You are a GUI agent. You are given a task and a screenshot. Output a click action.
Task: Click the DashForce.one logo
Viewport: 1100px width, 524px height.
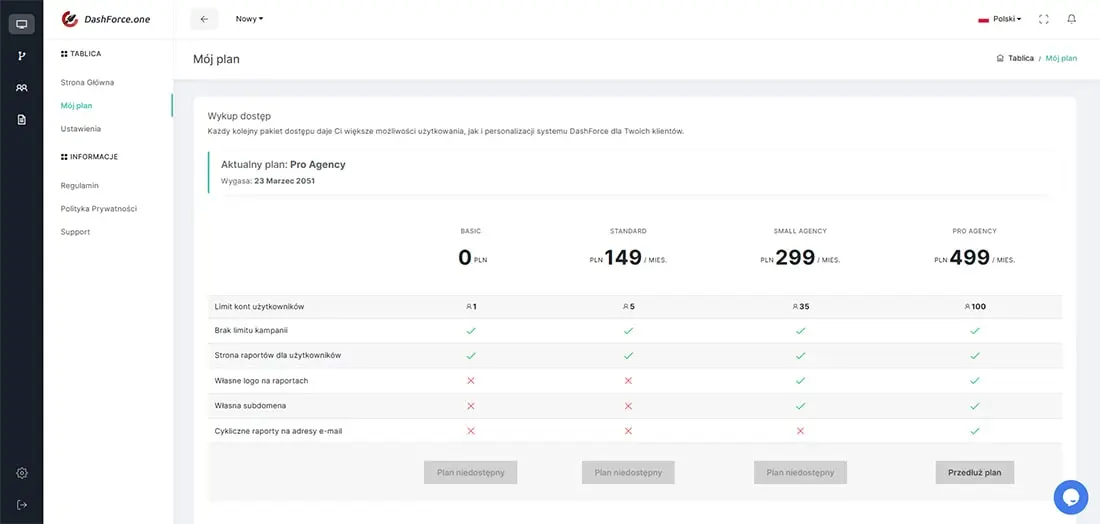pos(106,19)
